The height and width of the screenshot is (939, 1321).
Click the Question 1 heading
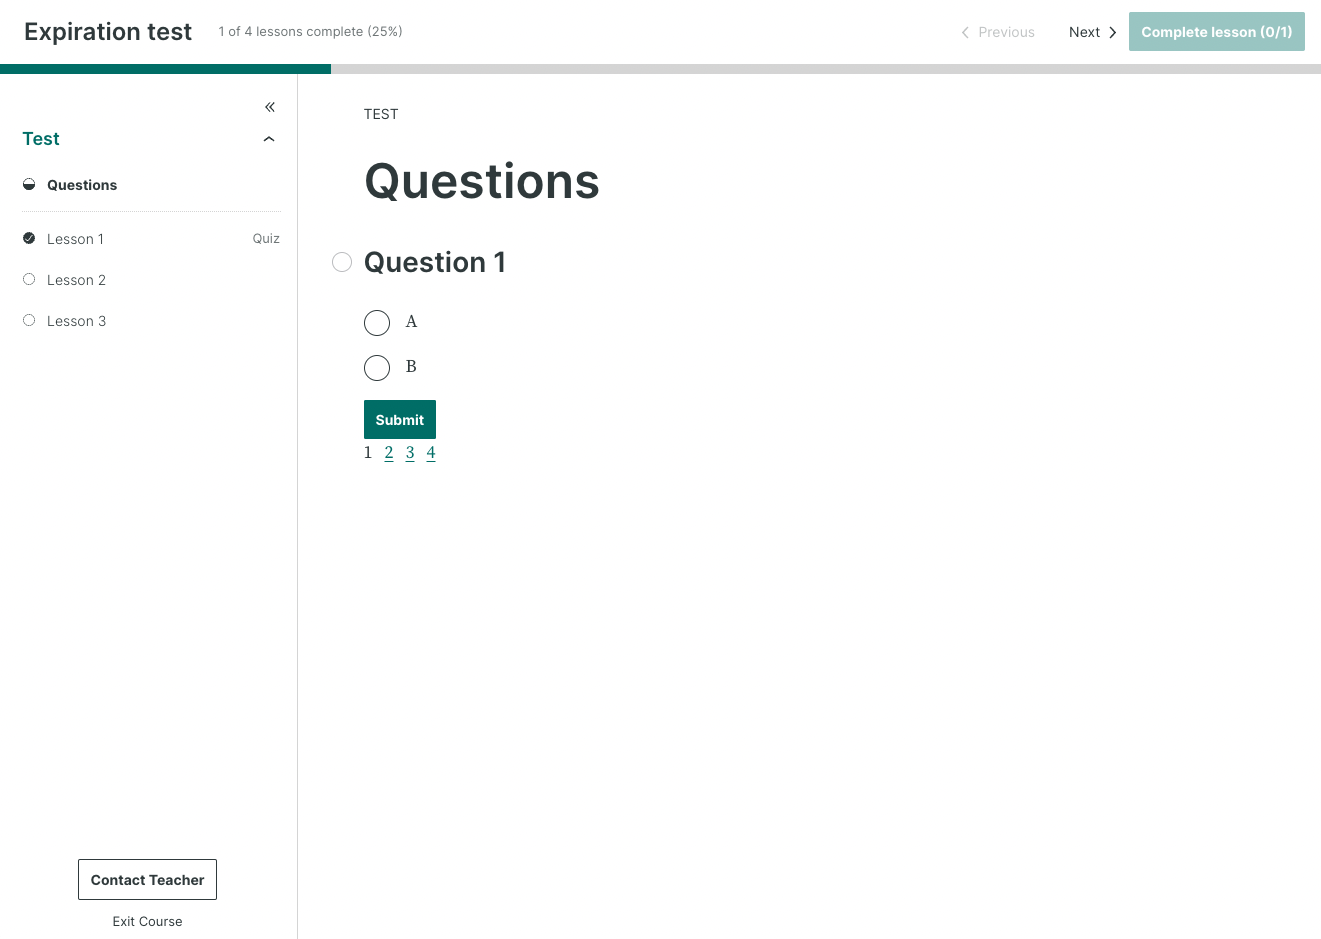click(435, 262)
